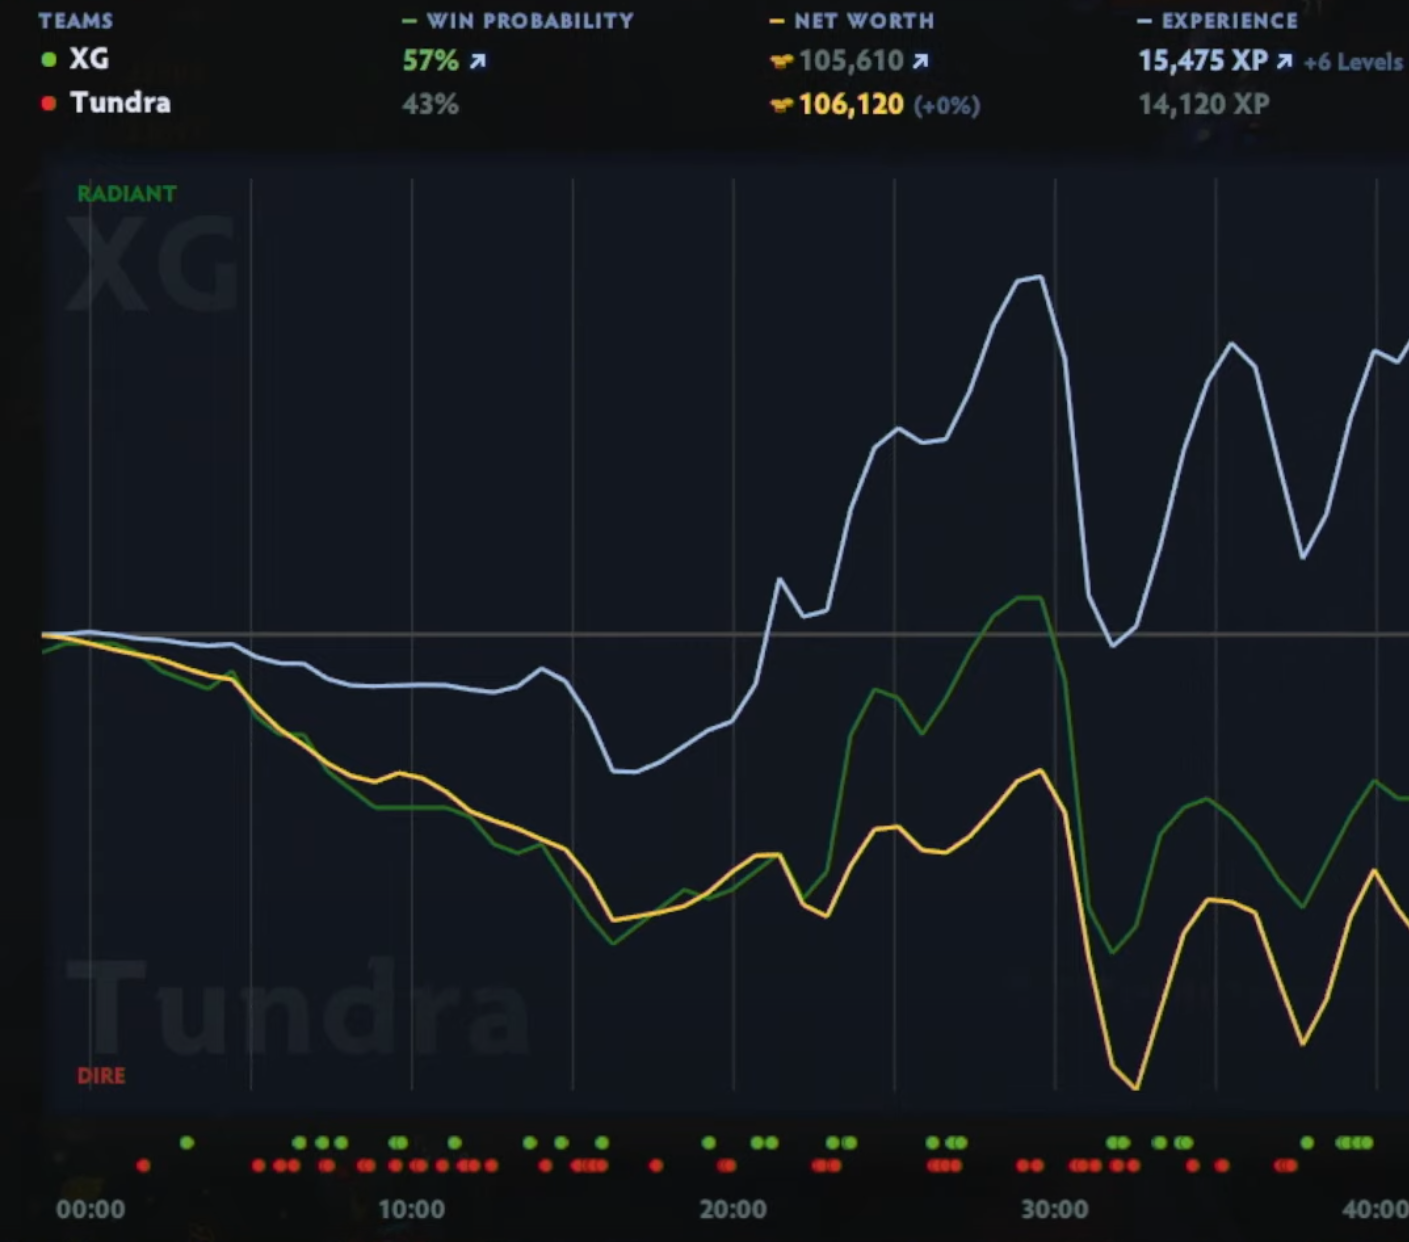This screenshot has width=1409, height=1242.
Task: Toggle the Experience graph line legend
Action: 1217,20
